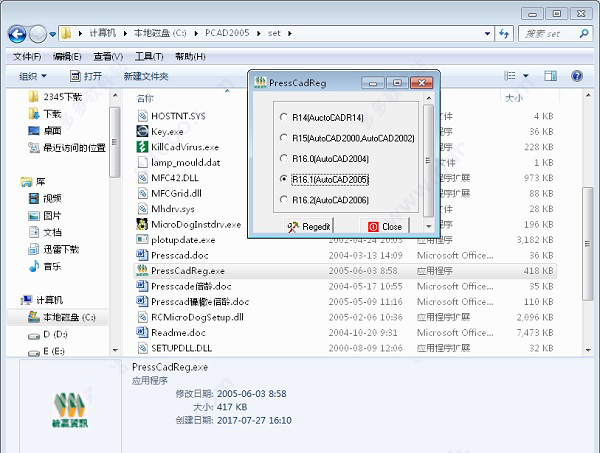Open the 工具(T) menu
This screenshot has height=453, width=600.
(x=149, y=57)
